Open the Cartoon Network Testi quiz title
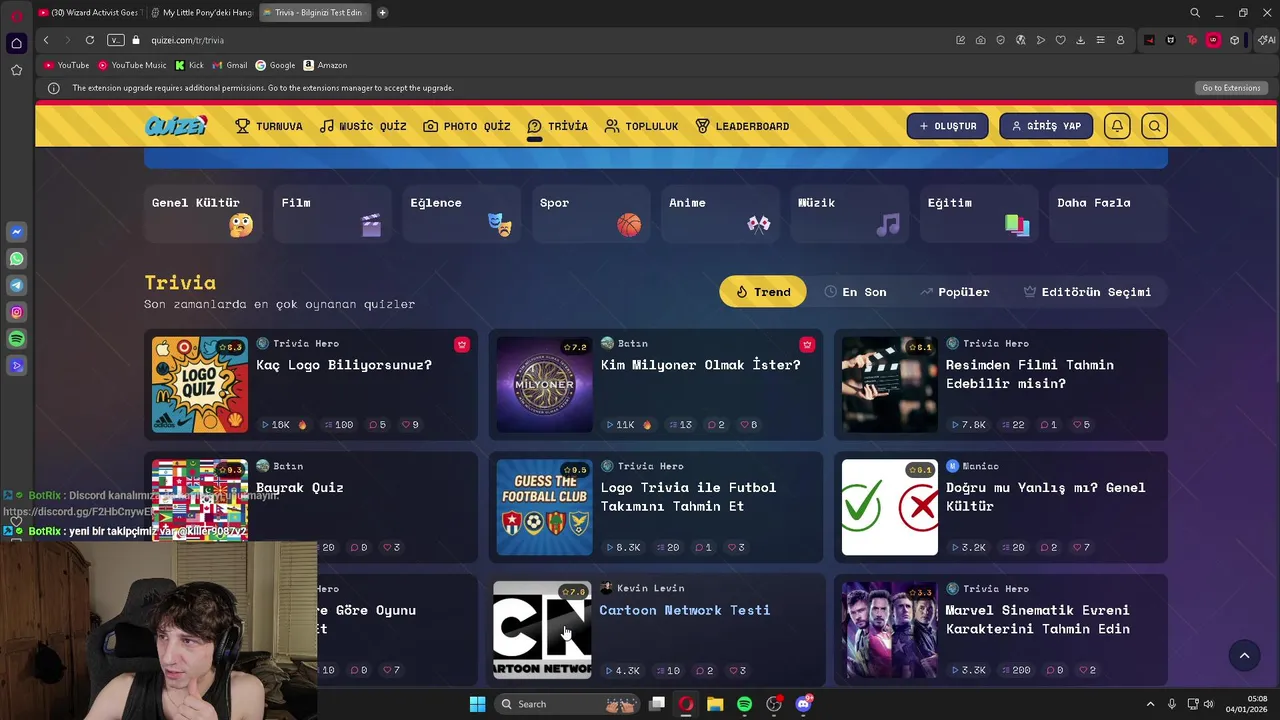Viewport: 1280px width, 720px height. click(685, 610)
